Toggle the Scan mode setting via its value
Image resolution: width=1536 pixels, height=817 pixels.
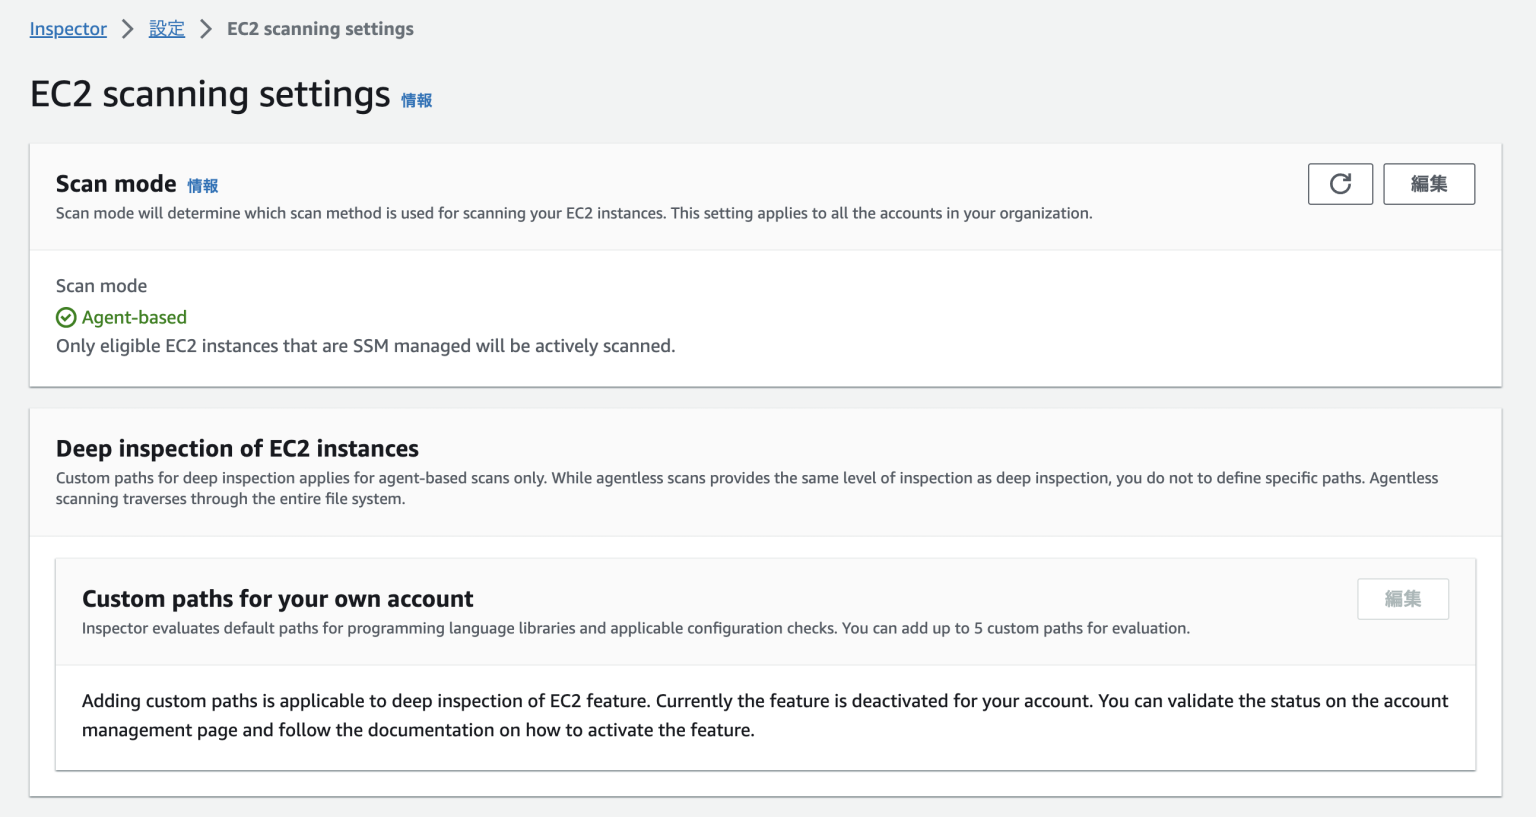pos(132,317)
